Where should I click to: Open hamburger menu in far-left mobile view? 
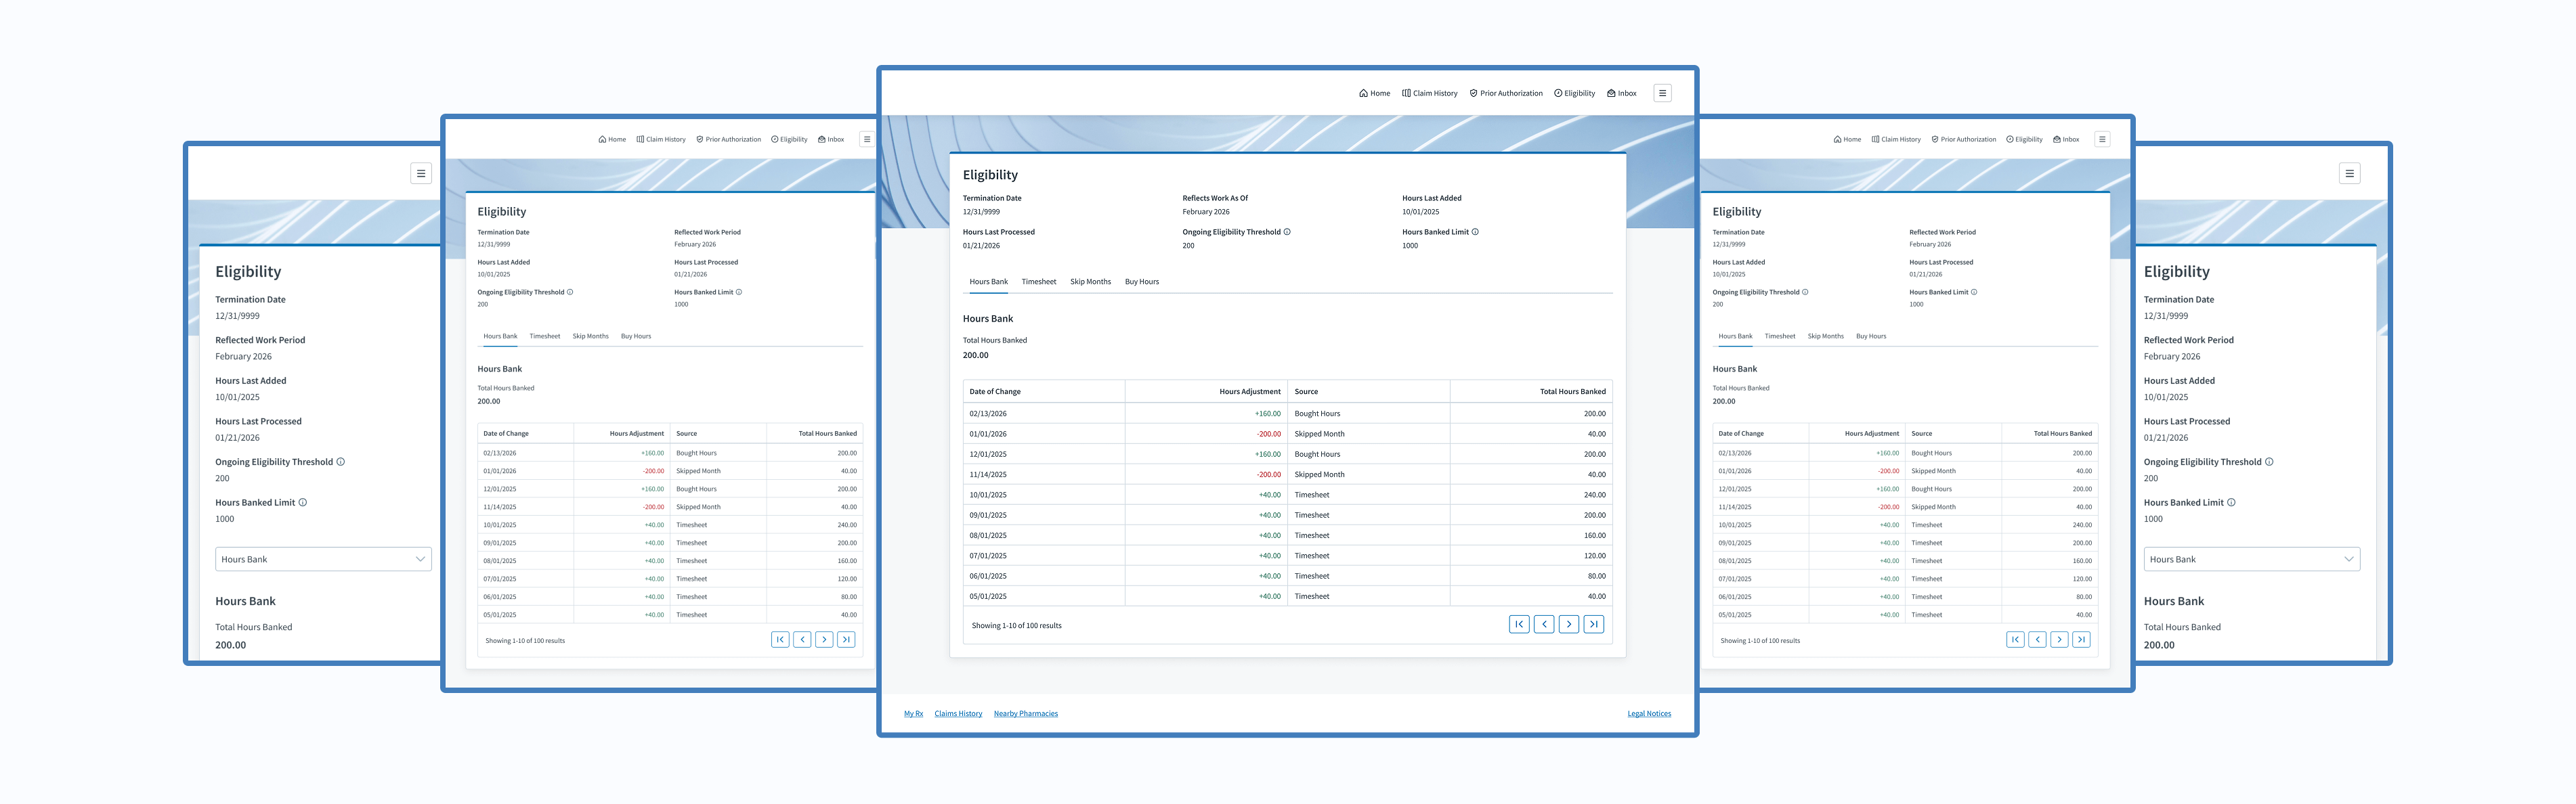[x=421, y=173]
